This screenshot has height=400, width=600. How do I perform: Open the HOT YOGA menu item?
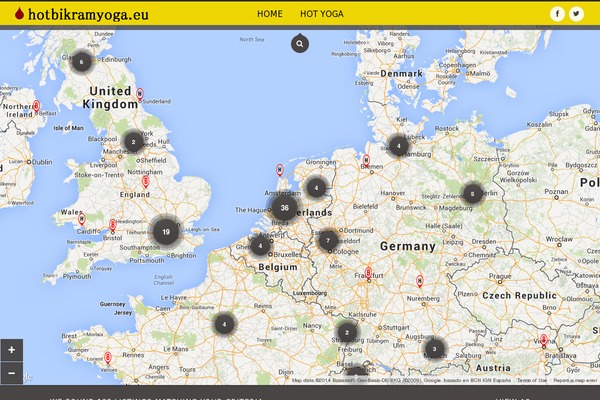coord(322,14)
